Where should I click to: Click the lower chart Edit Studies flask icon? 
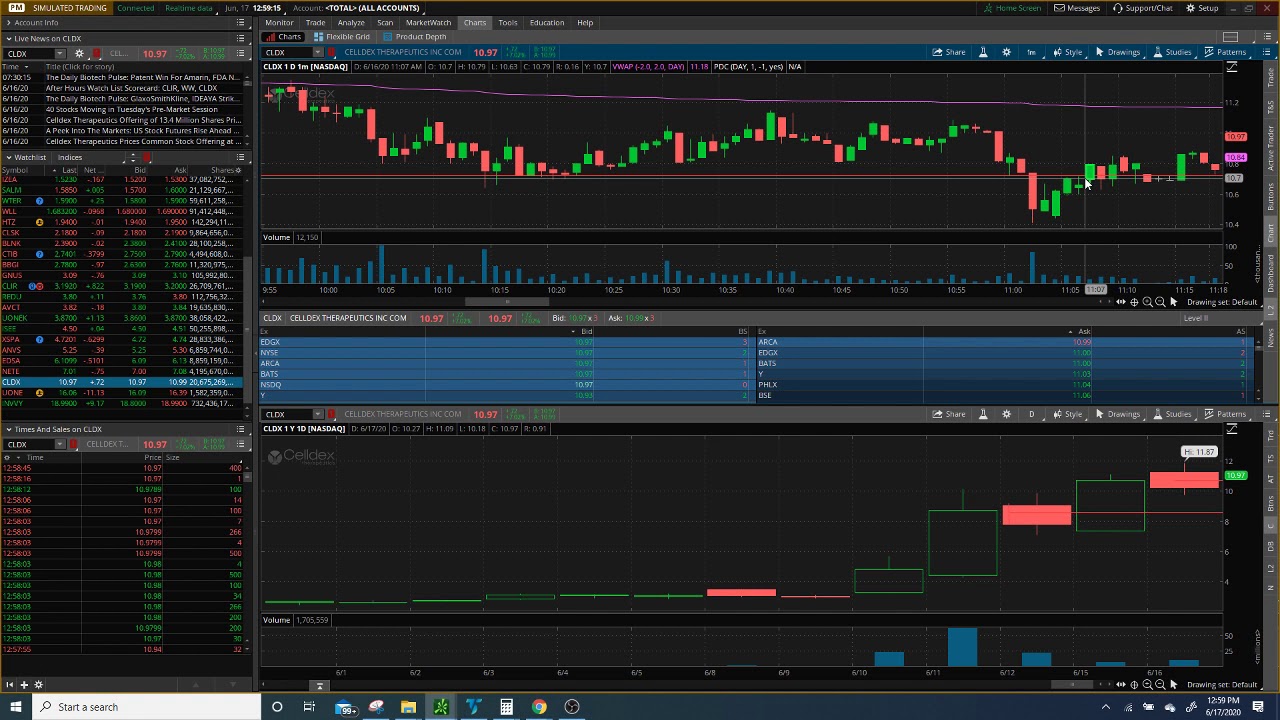pos(984,414)
